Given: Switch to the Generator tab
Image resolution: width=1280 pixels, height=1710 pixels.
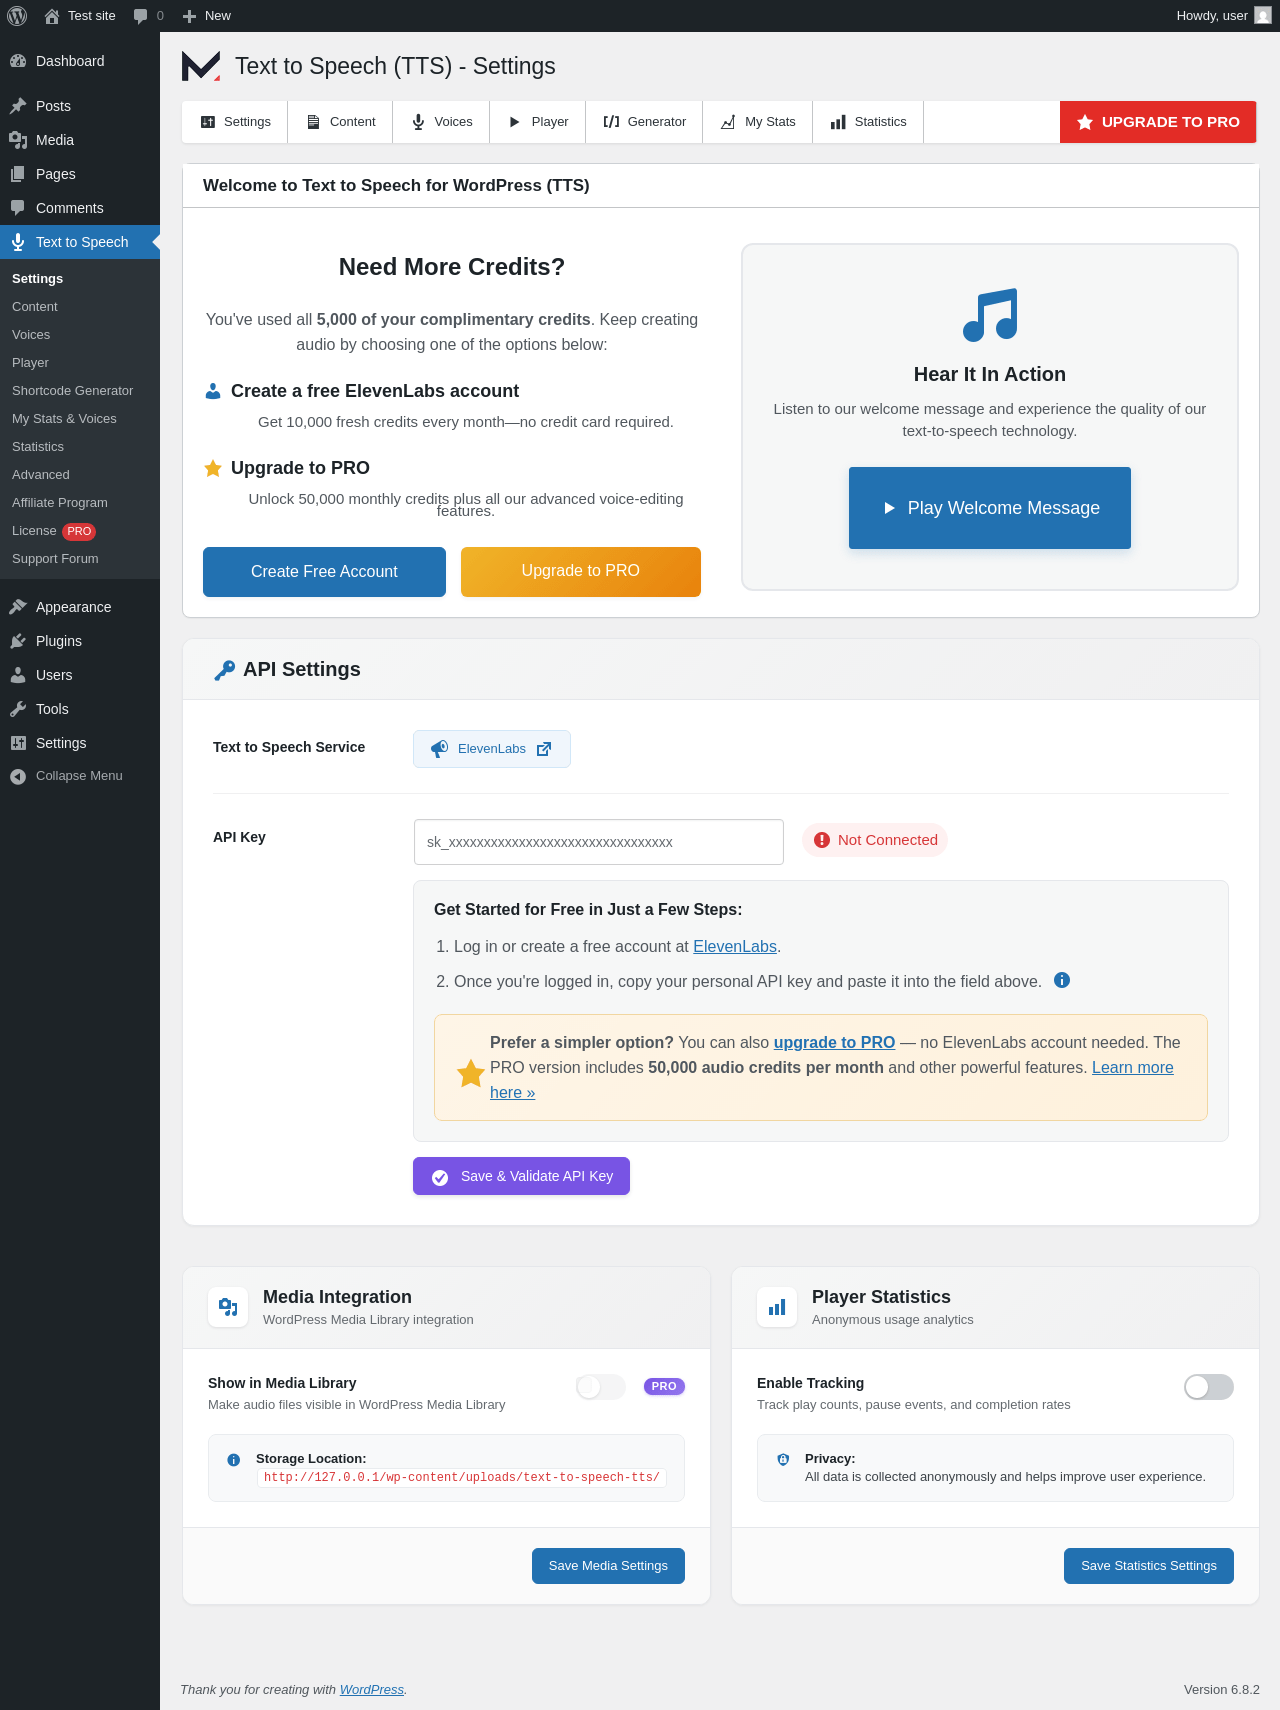Looking at the screenshot, I should [644, 122].
